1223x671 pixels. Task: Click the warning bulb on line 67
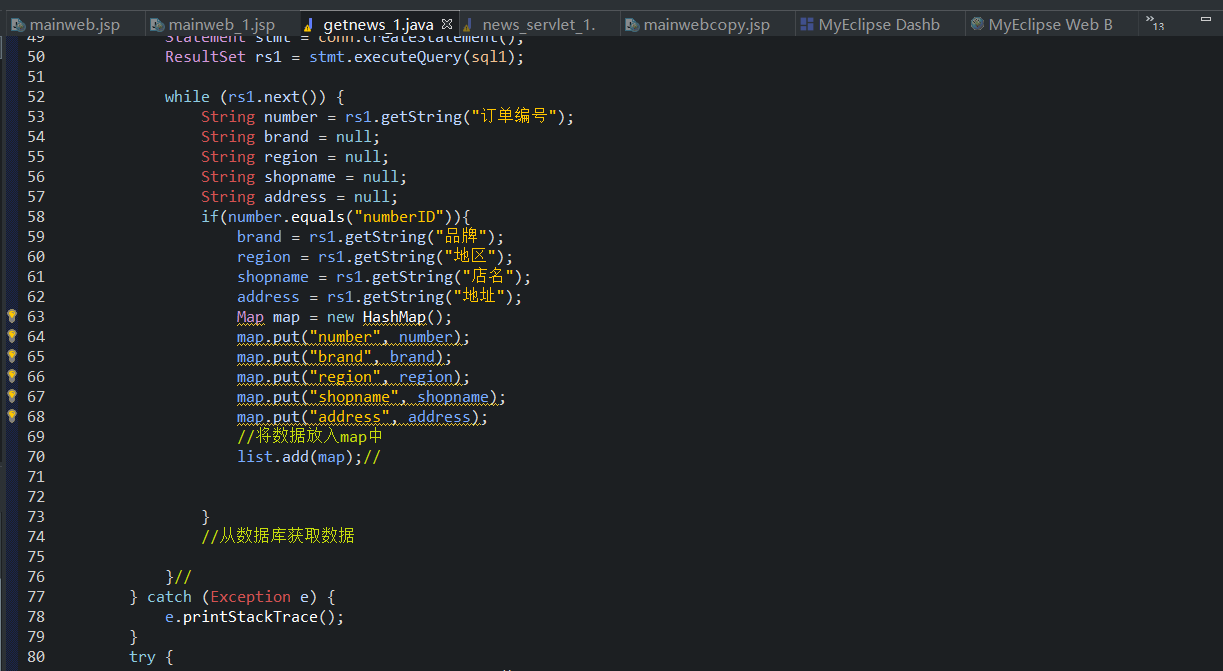click(12, 396)
